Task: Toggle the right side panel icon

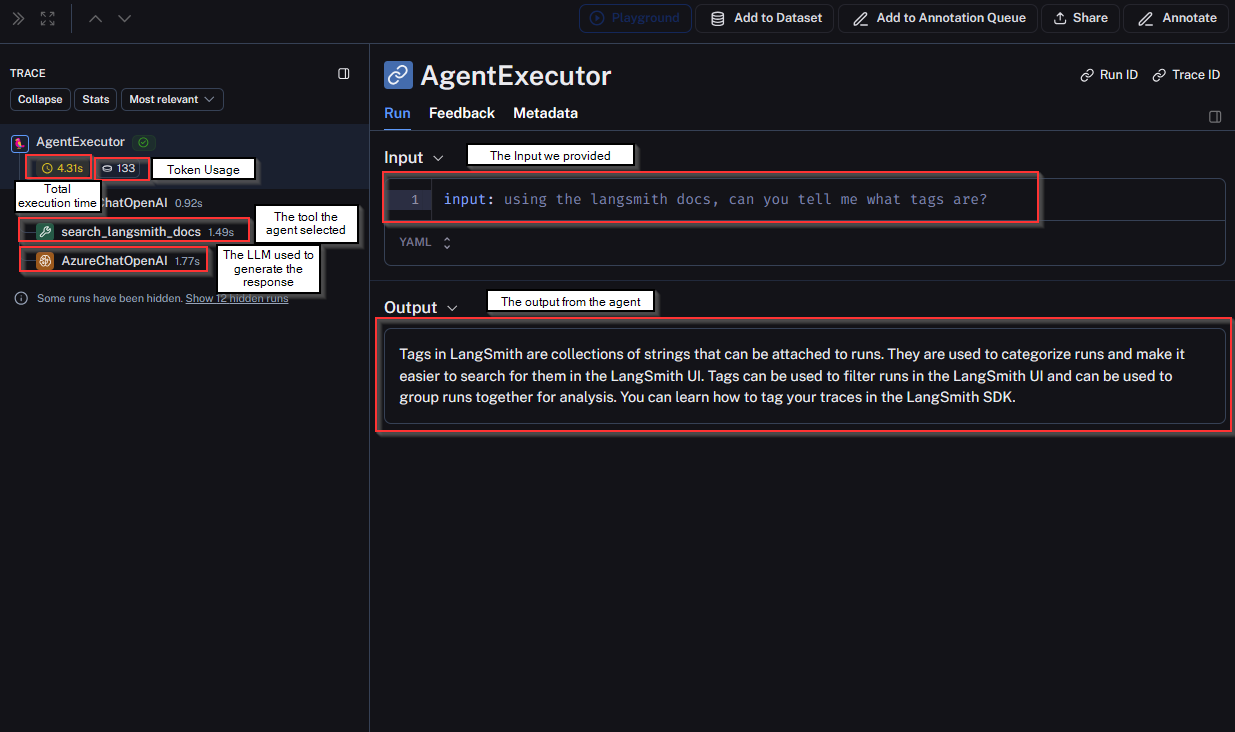Action: pyautogui.click(x=1215, y=117)
